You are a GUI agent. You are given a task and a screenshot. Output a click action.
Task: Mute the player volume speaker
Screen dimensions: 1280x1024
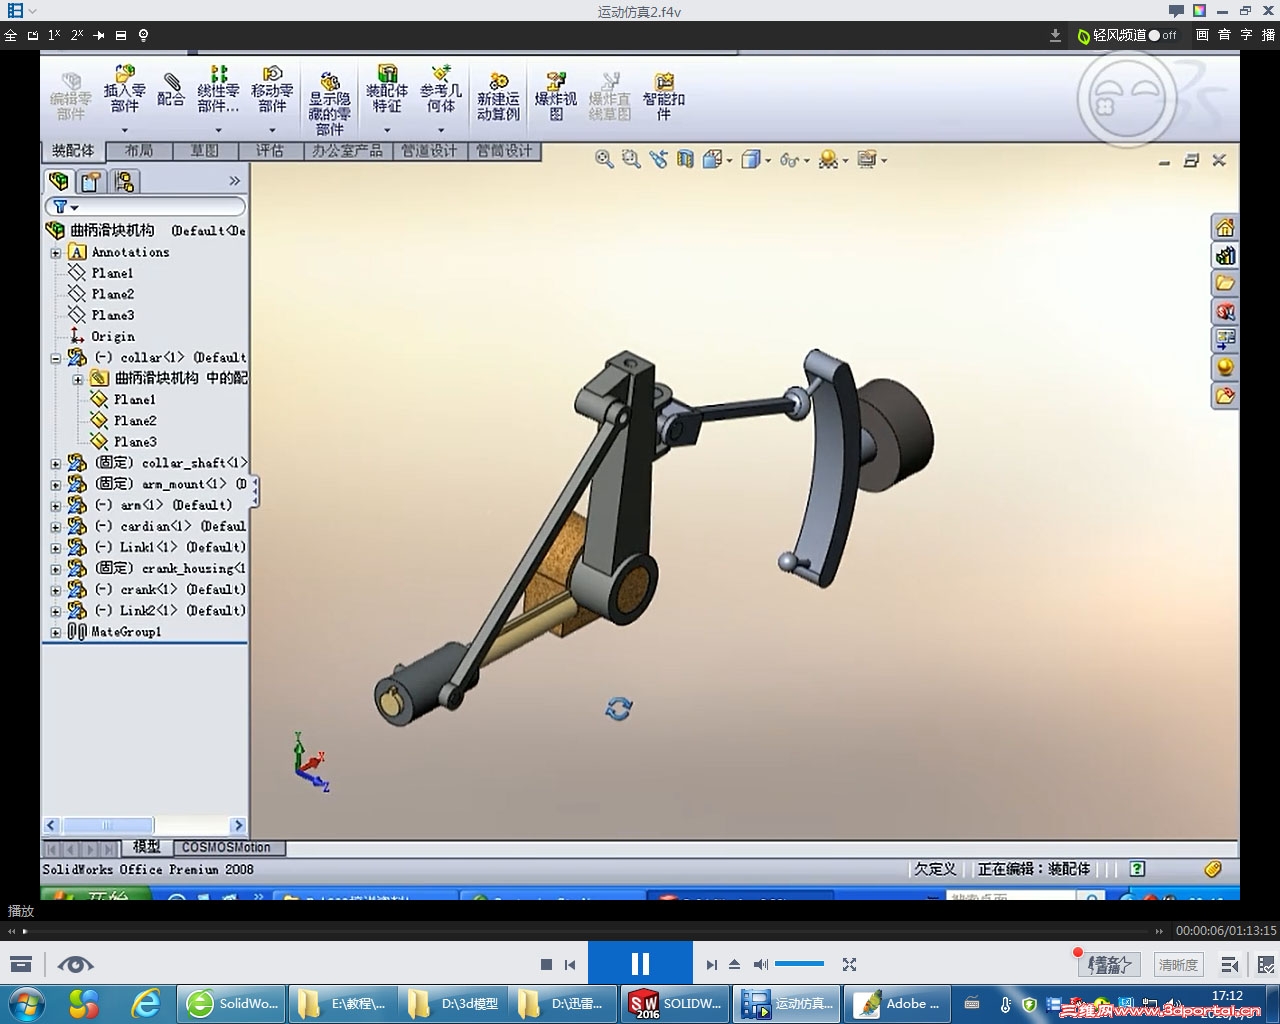pyautogui.click(x=761, y=964)
